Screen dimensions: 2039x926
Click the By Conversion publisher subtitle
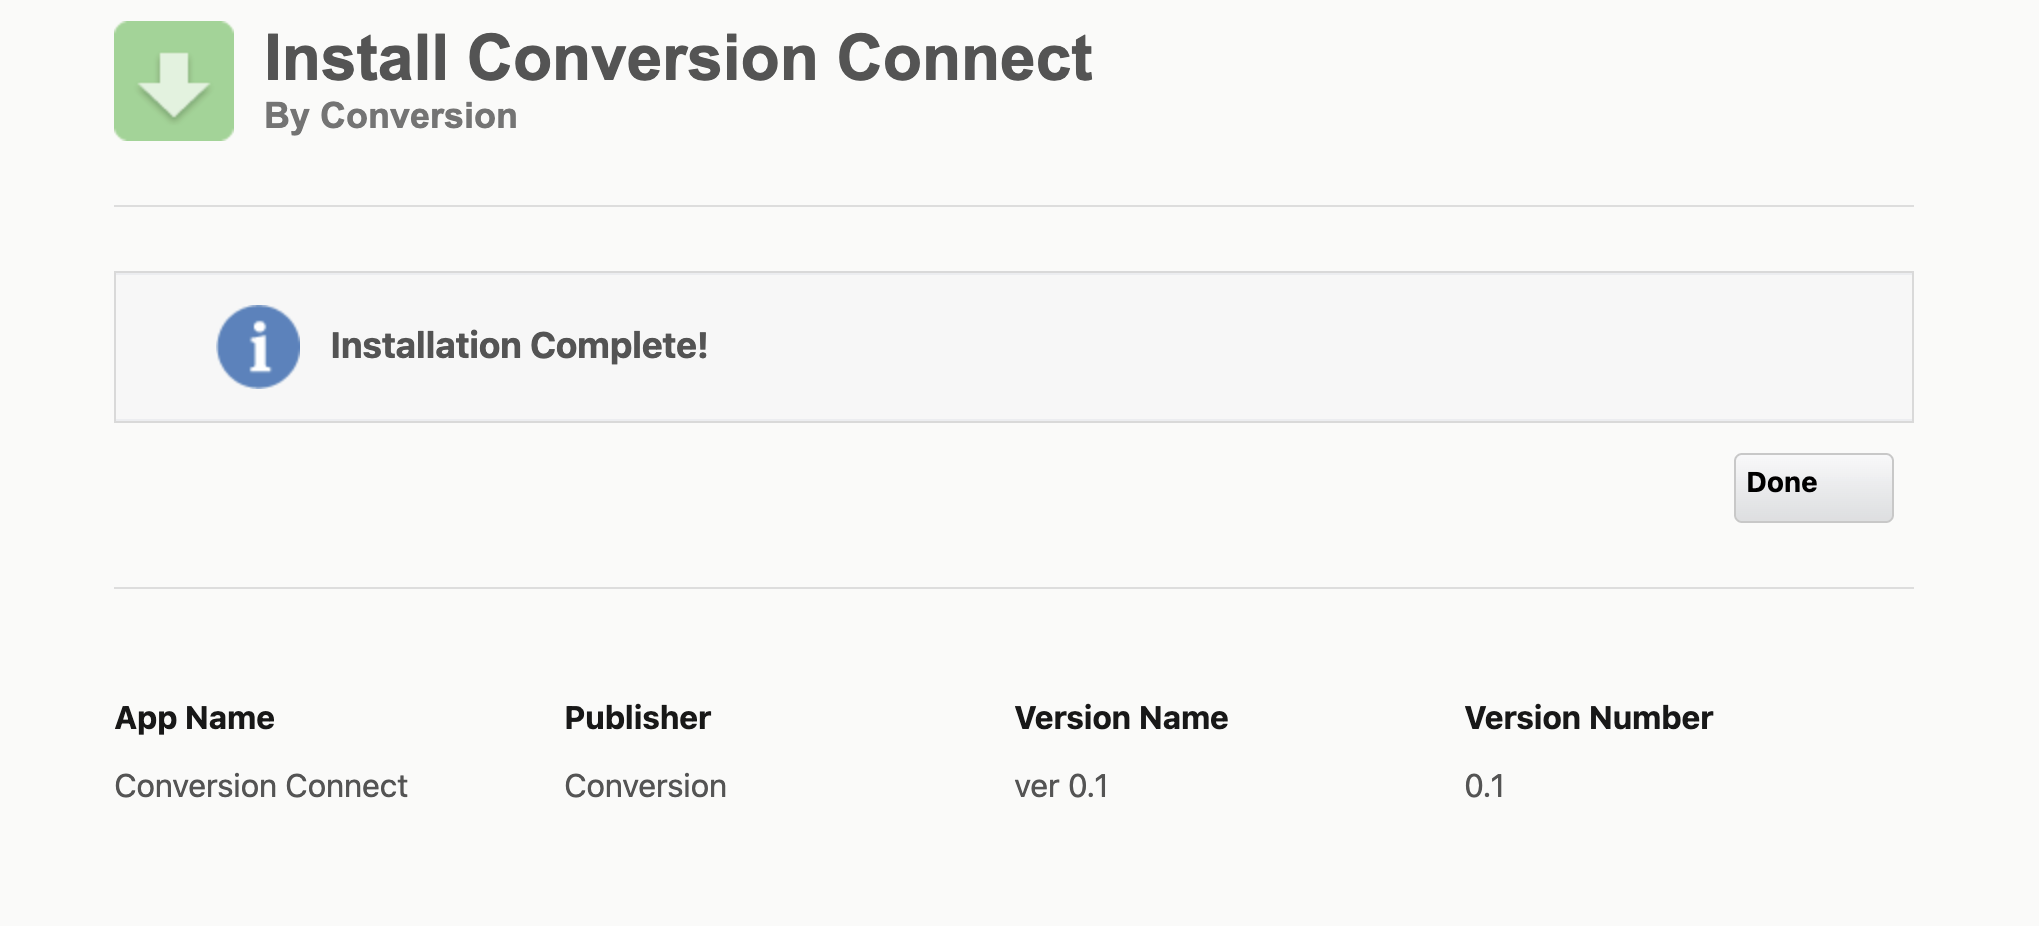point(390,115)
